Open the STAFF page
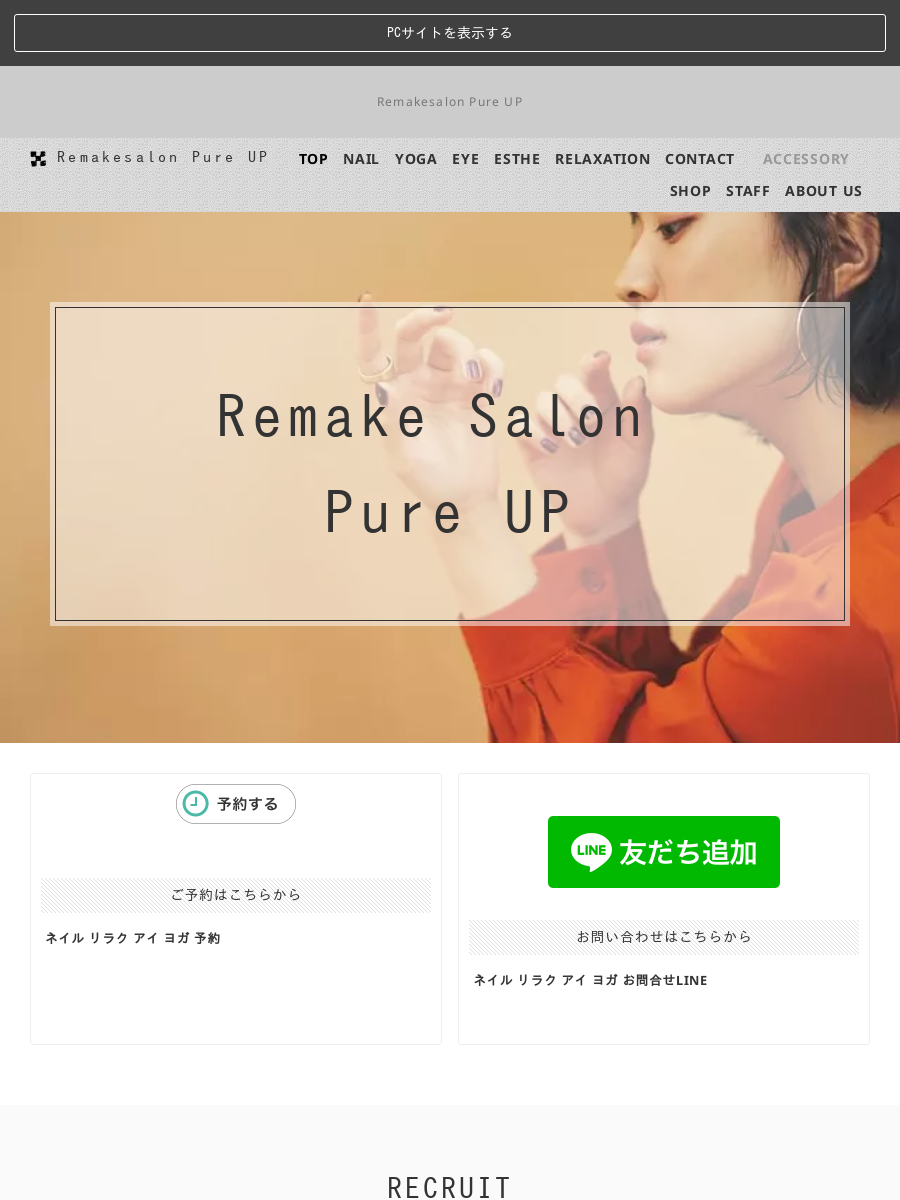Viewport: 900px width, 1200px height. coord(748,191)
